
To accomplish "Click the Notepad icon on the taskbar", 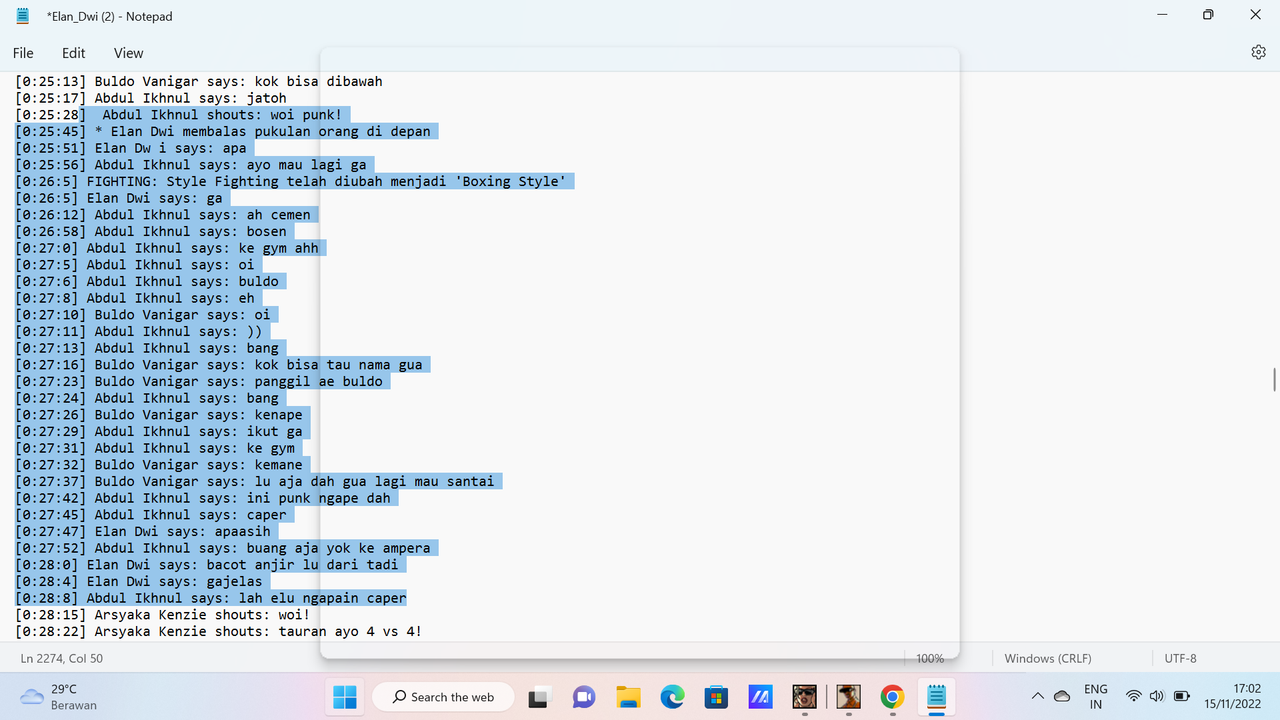I will pos(936,697).
